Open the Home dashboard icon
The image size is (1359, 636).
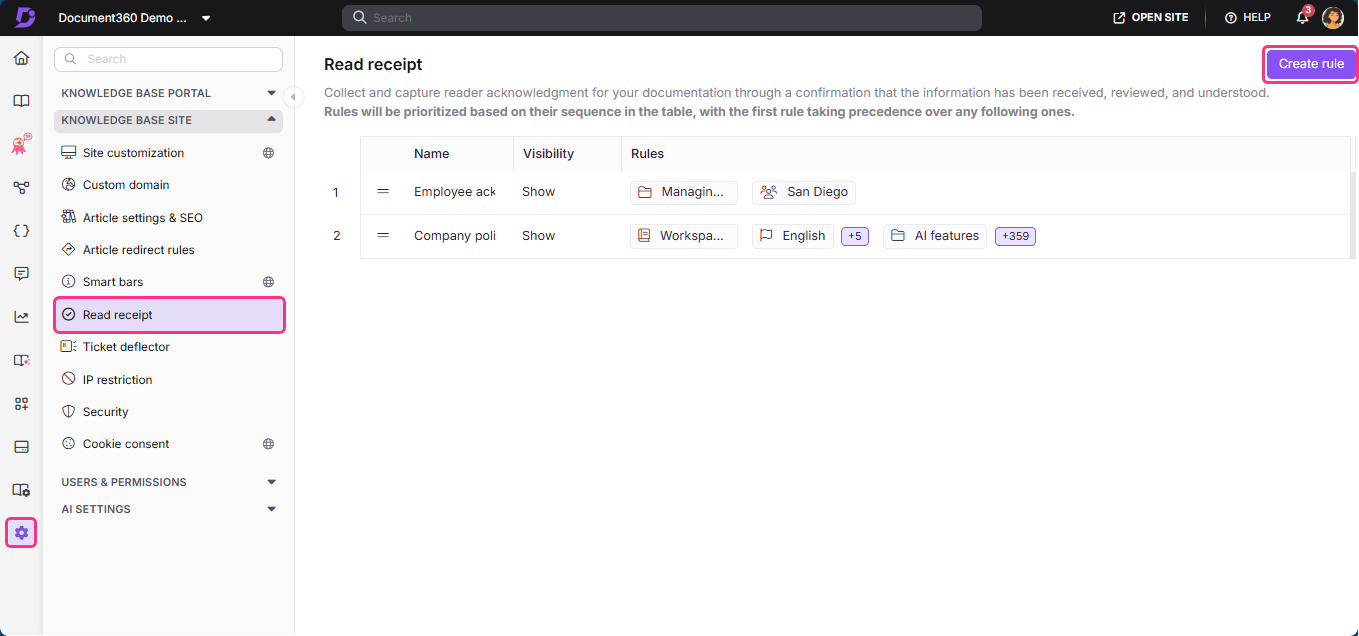click(21, 58)
